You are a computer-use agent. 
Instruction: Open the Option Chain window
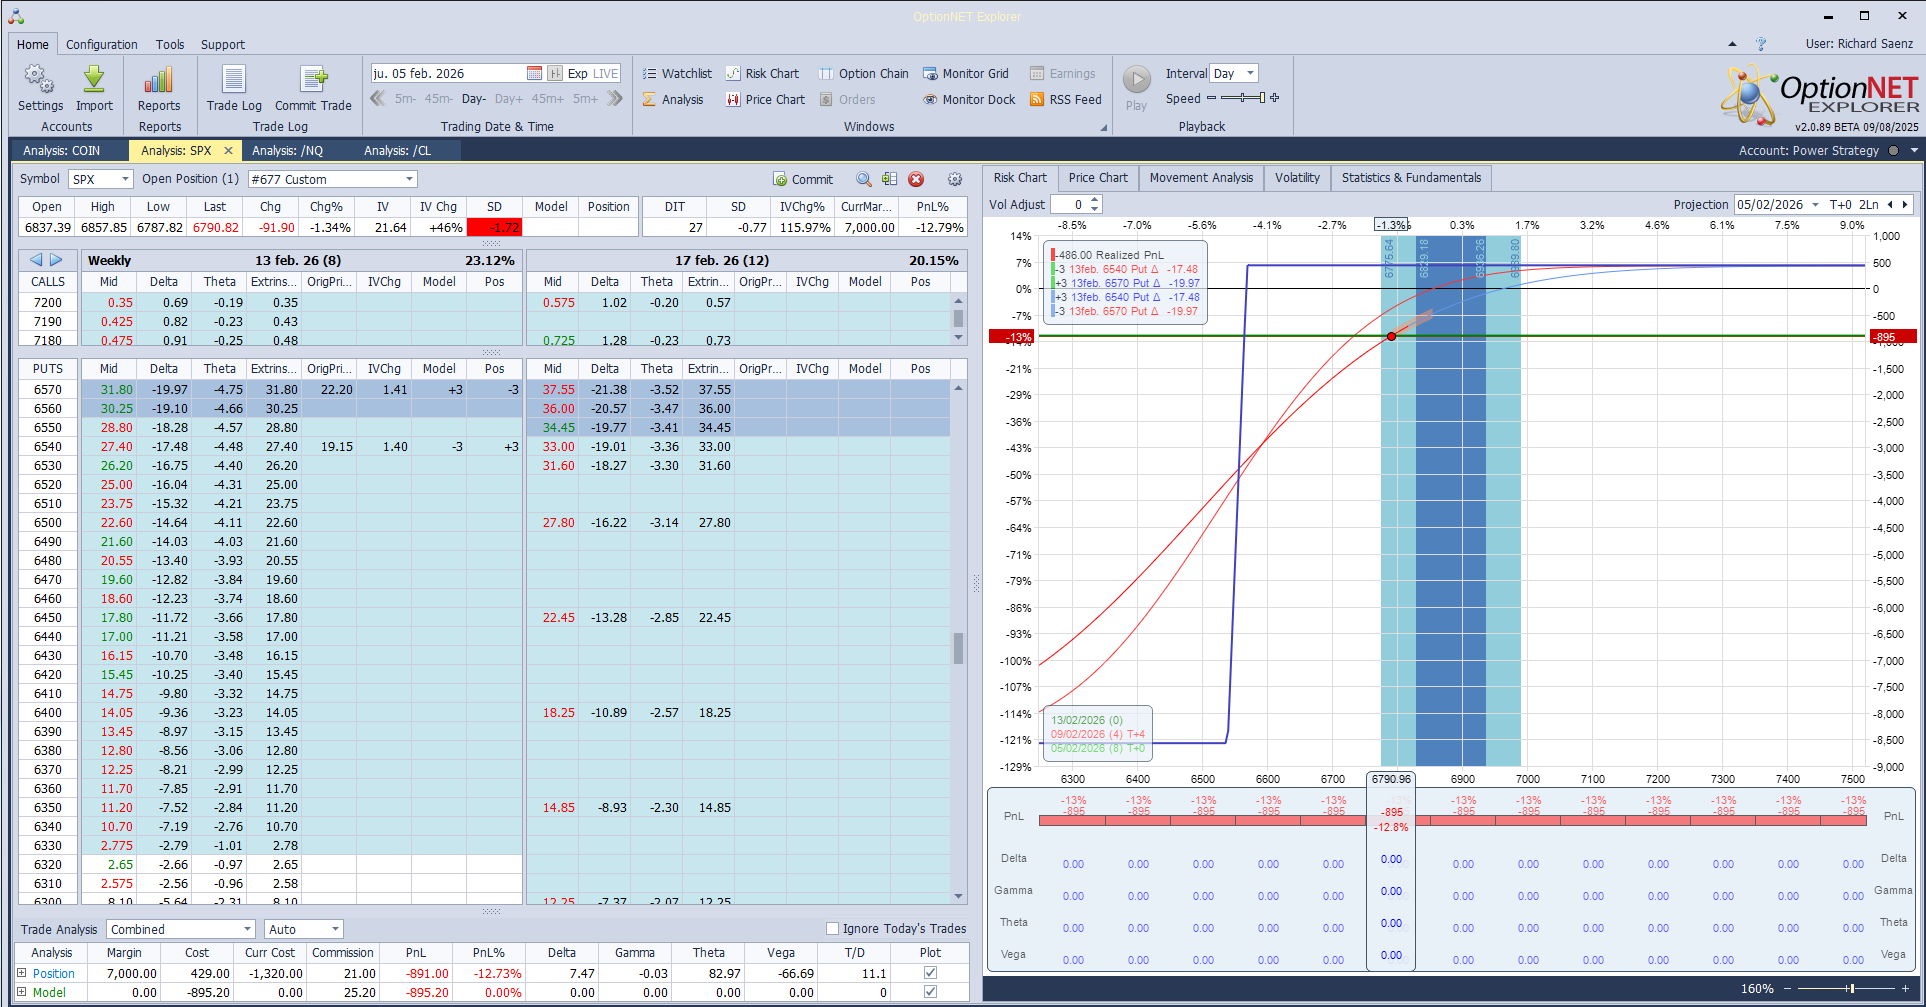pyautogui.click(x=863, y=74)
